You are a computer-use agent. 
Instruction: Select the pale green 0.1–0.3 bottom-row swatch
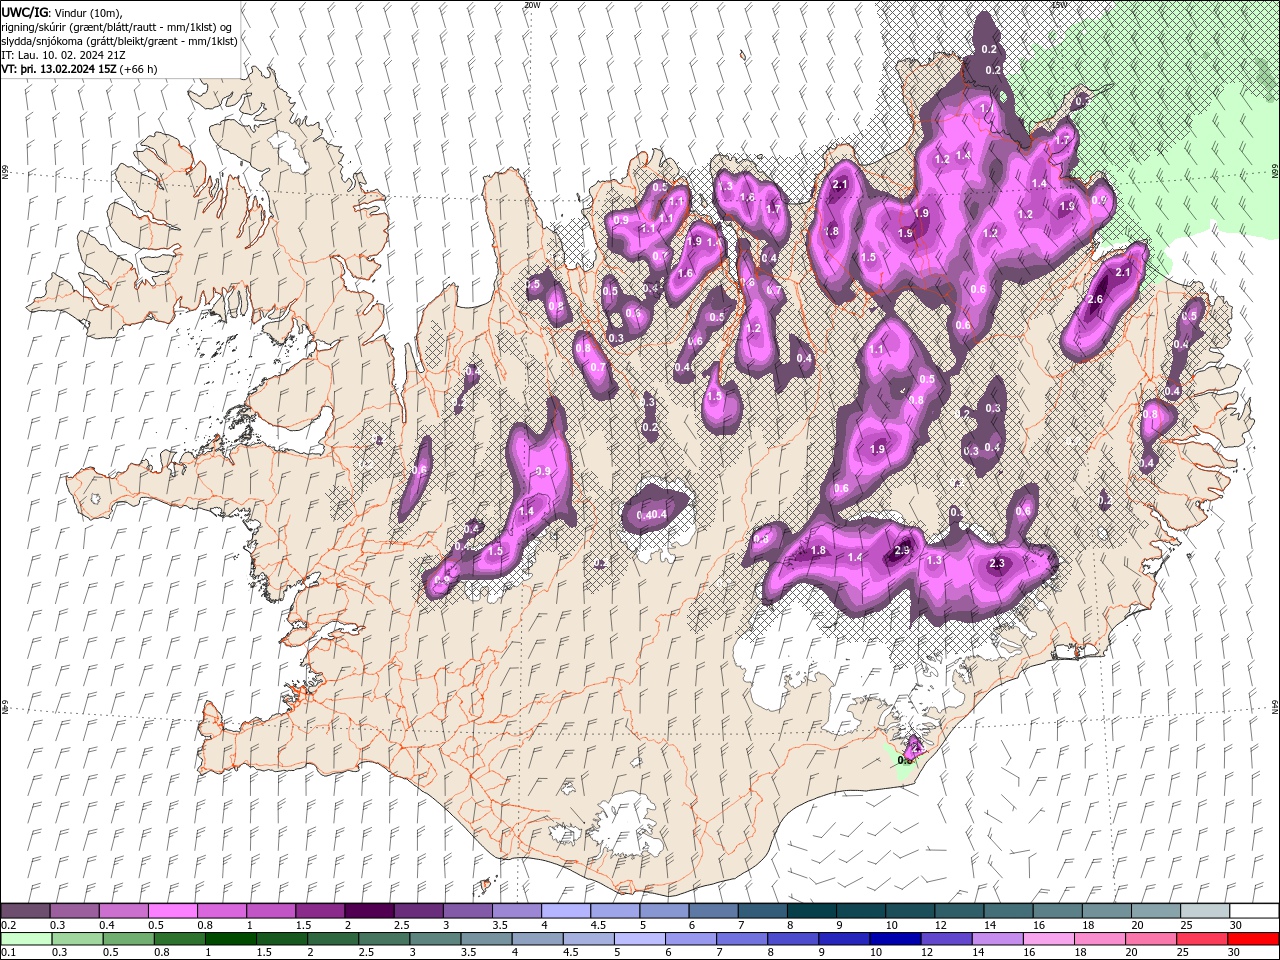pos(28,939)
